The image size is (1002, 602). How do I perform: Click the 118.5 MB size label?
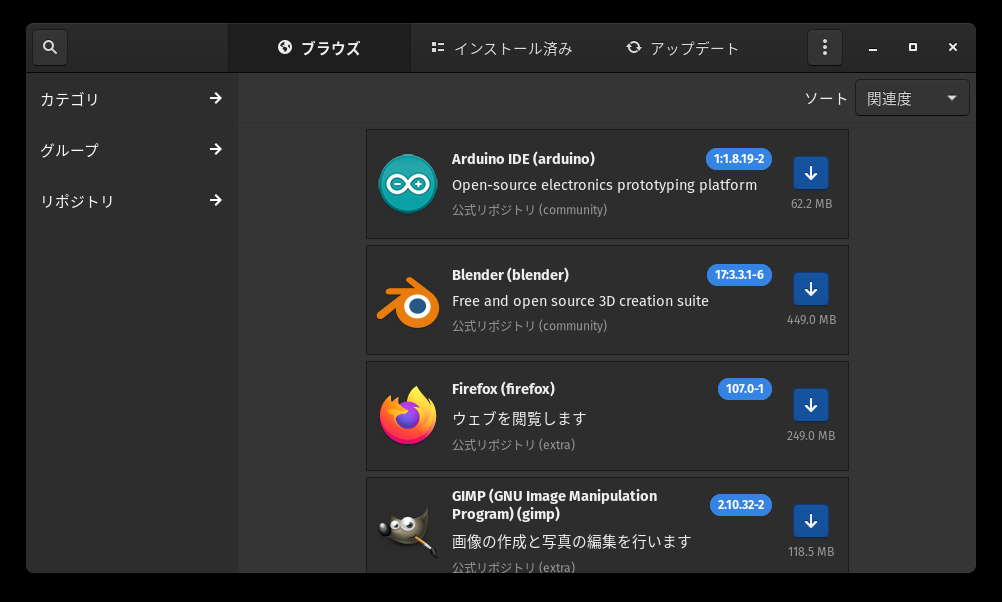click(811, 552)
